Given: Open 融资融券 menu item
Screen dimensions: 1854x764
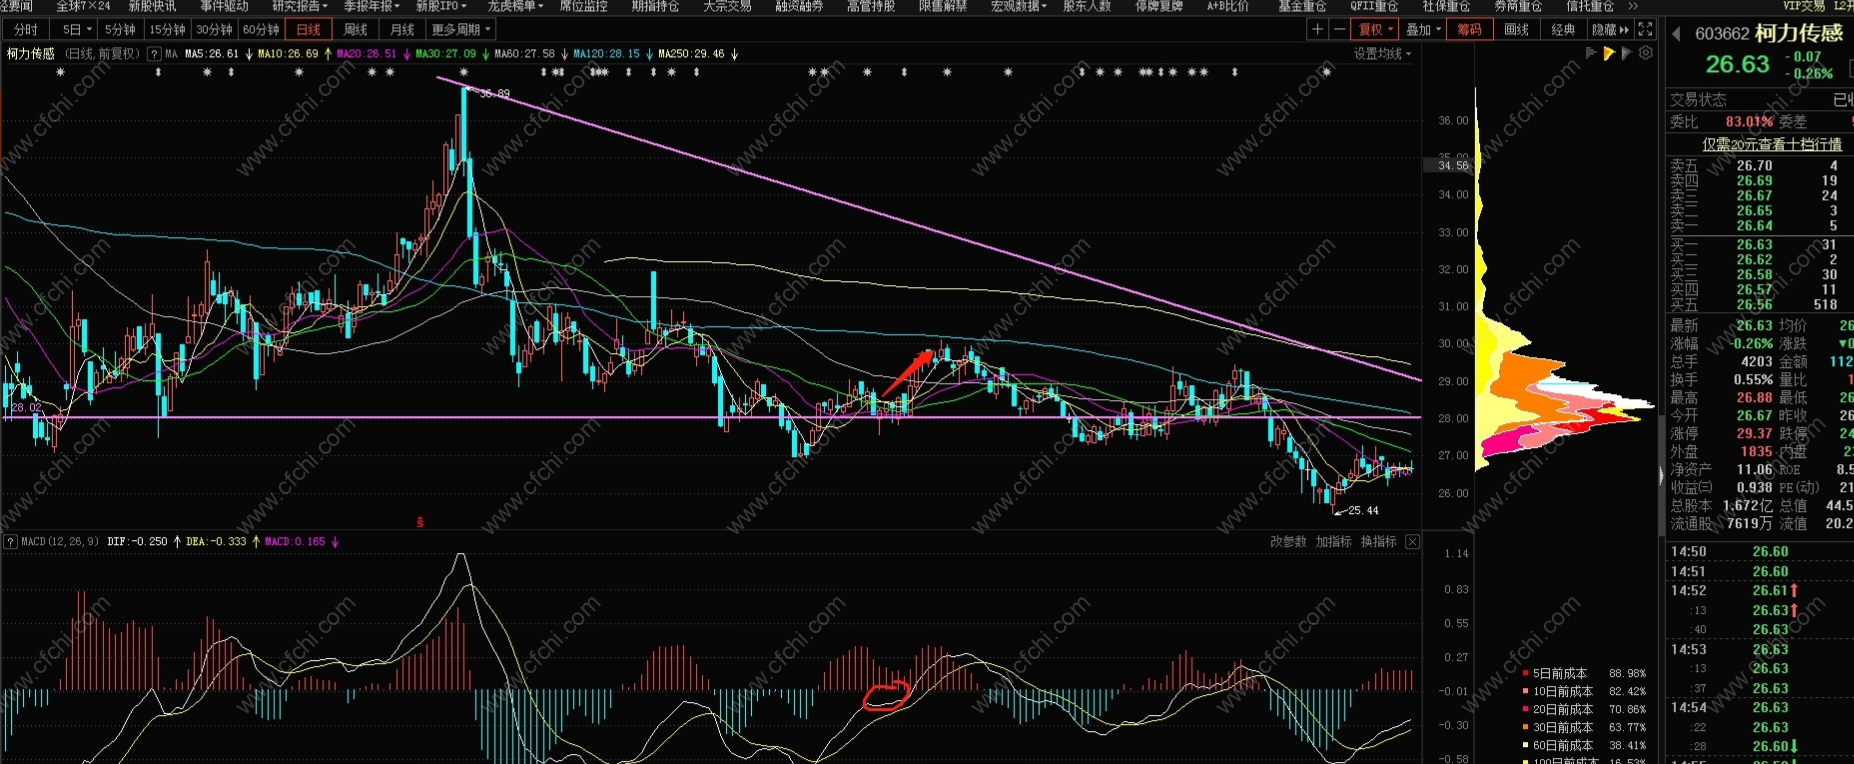Looking at the screenshot, I should [x=799, y=6].
